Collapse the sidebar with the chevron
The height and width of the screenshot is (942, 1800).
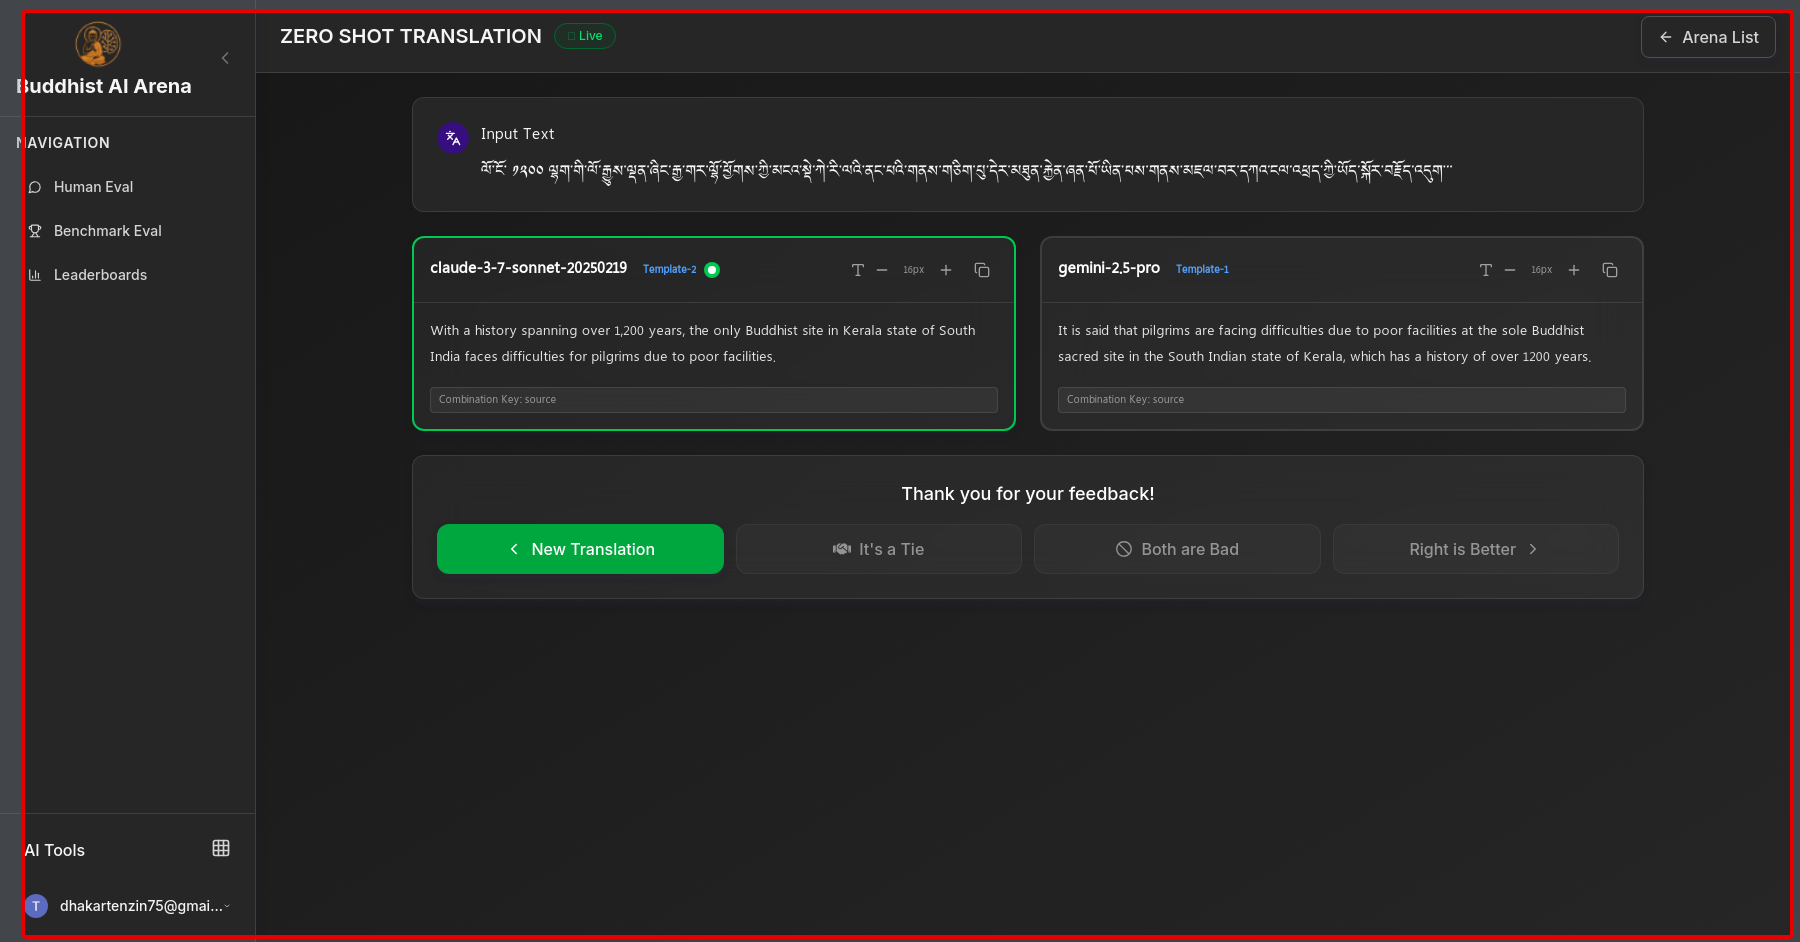pyautogui.click(x=225, y=58)
